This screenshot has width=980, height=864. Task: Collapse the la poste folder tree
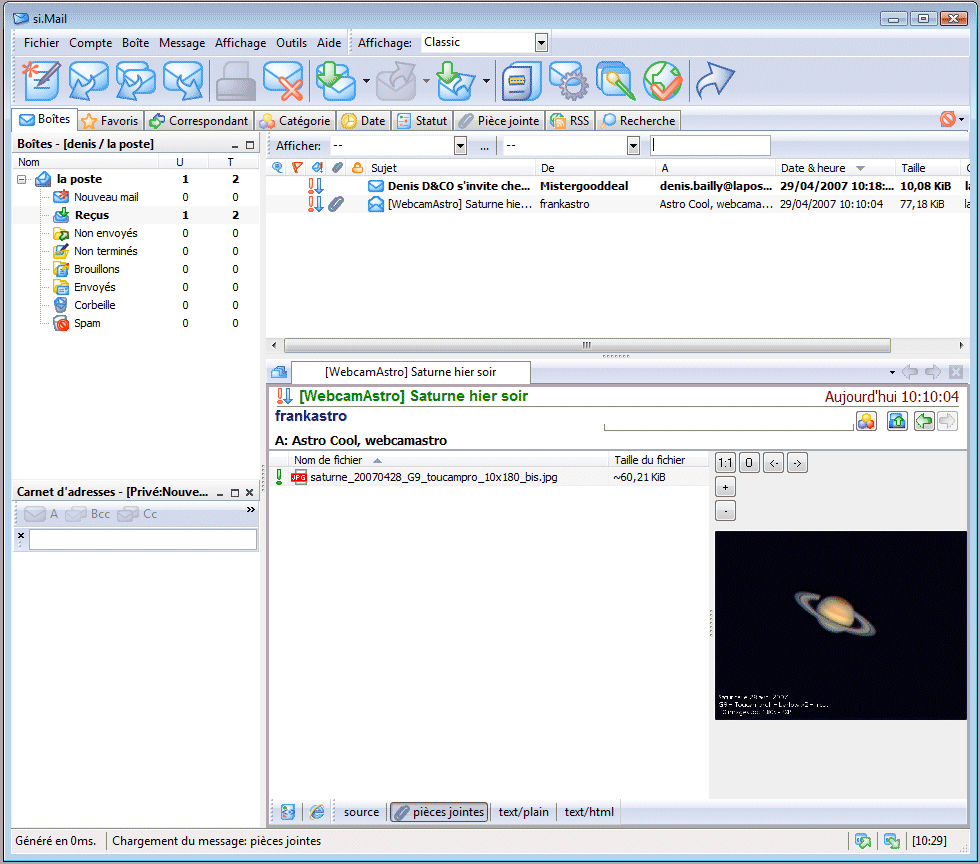pos(22,179)
